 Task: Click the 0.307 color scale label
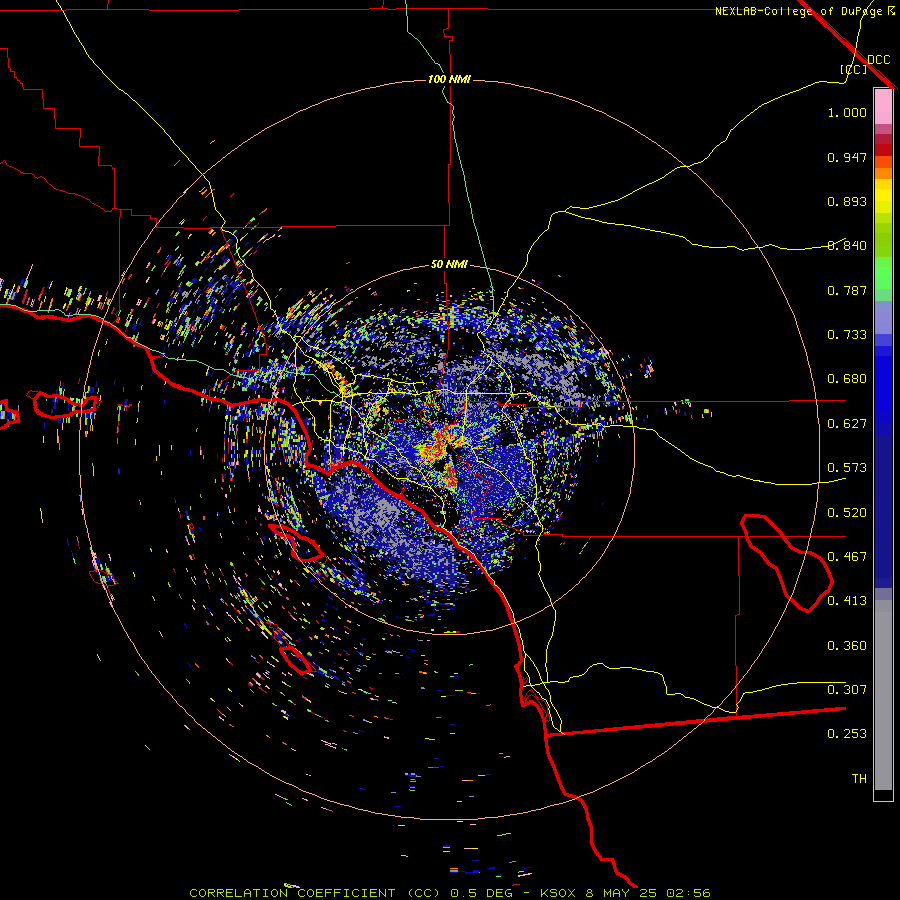coord(847,690)
